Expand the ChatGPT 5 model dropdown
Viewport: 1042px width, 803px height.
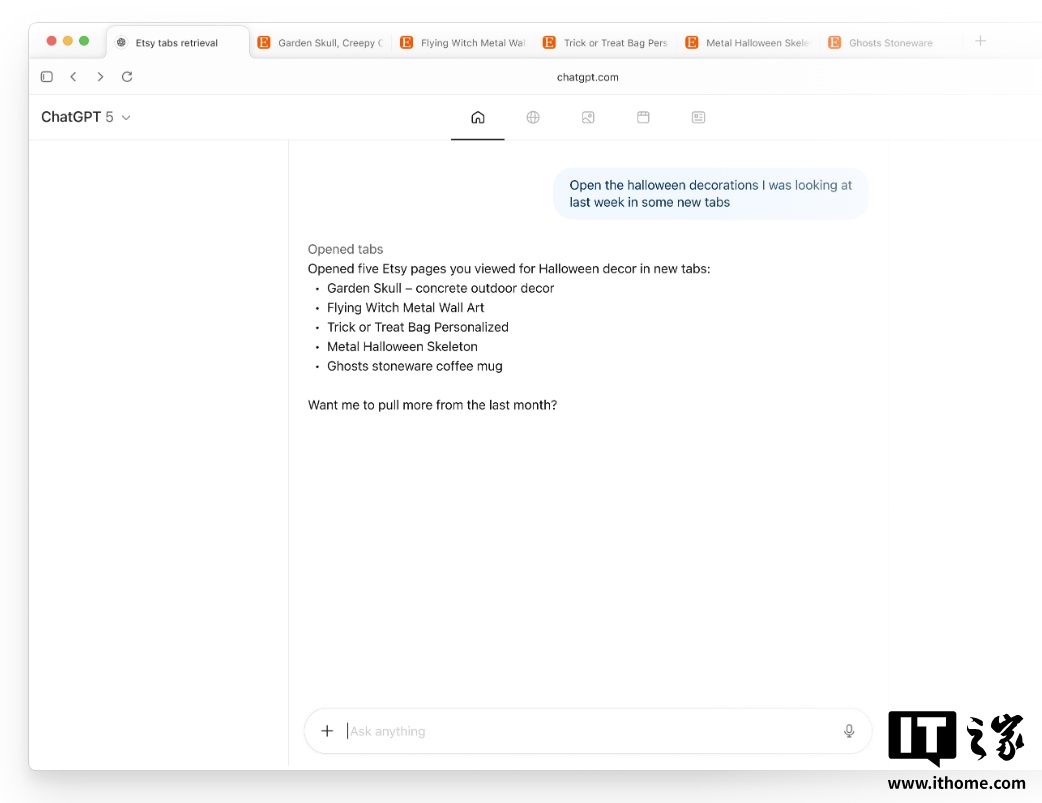click(x=86, y=117)
